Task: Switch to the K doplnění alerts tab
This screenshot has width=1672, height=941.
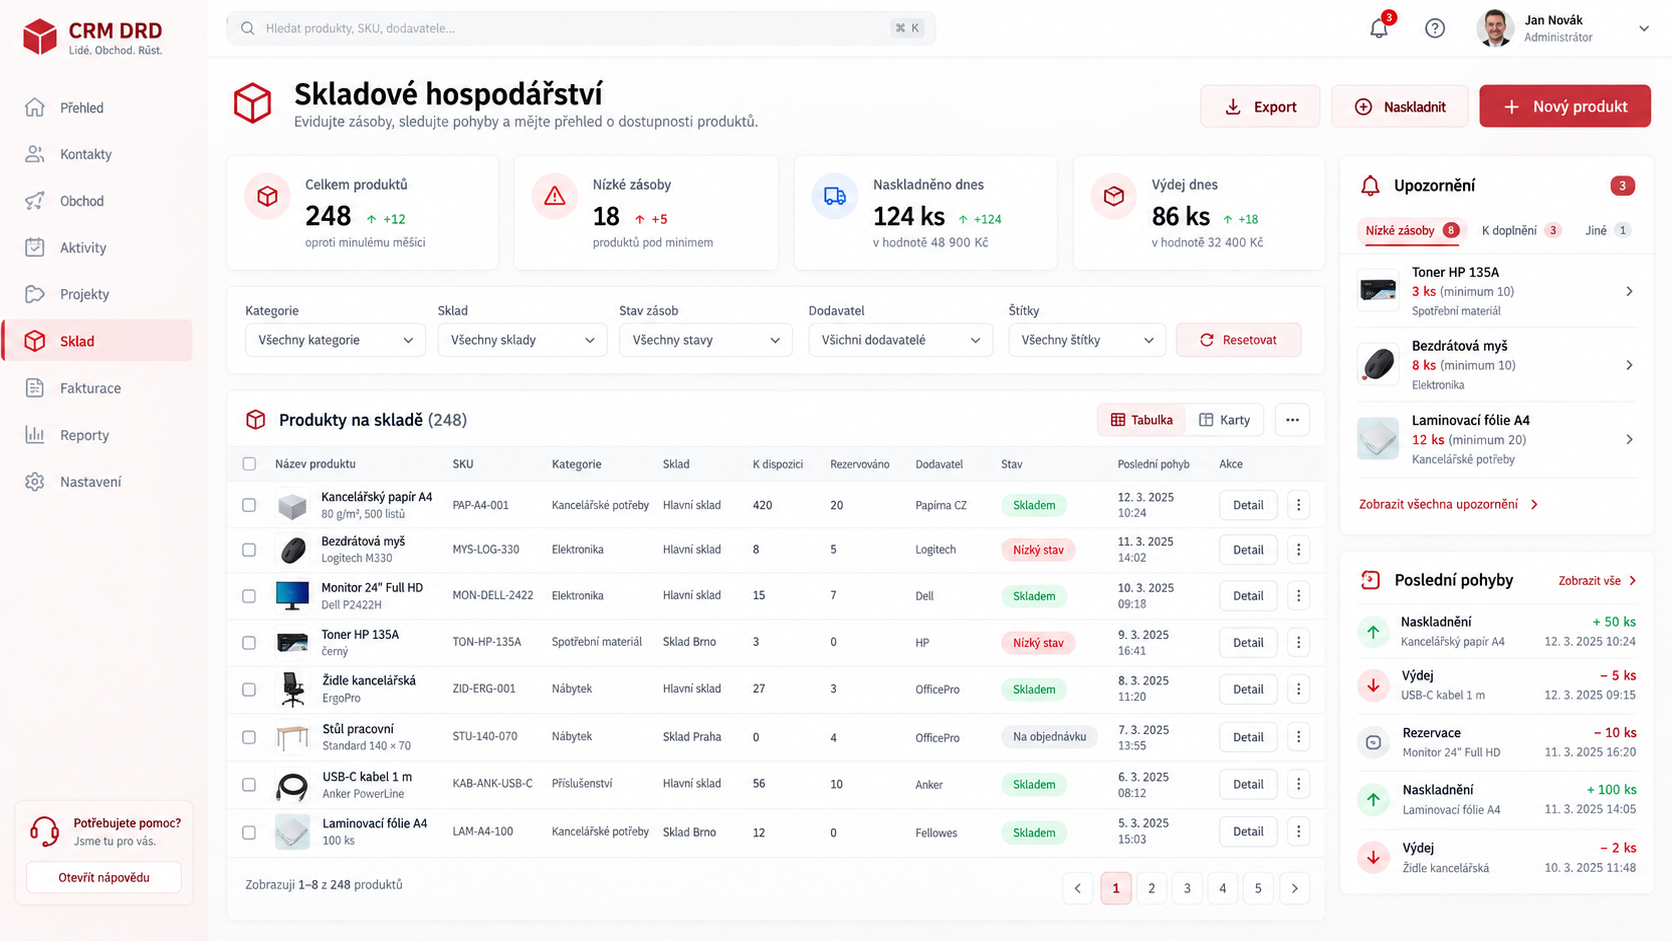Action: (1521, 230)
